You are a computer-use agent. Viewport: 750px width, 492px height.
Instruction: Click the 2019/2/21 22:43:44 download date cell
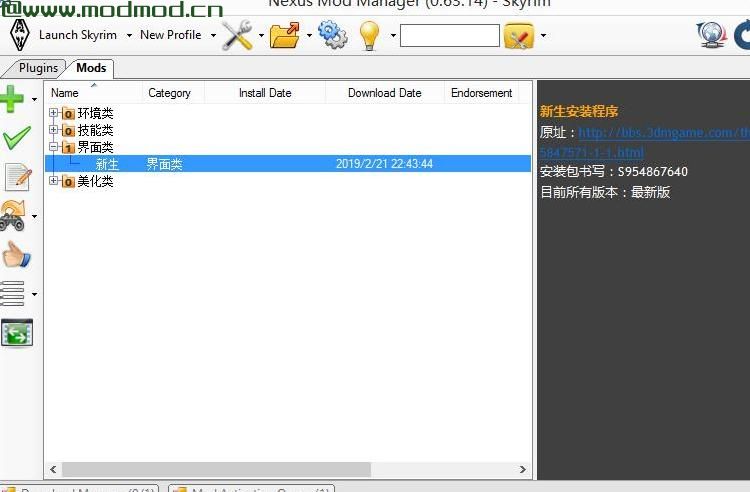384,164
